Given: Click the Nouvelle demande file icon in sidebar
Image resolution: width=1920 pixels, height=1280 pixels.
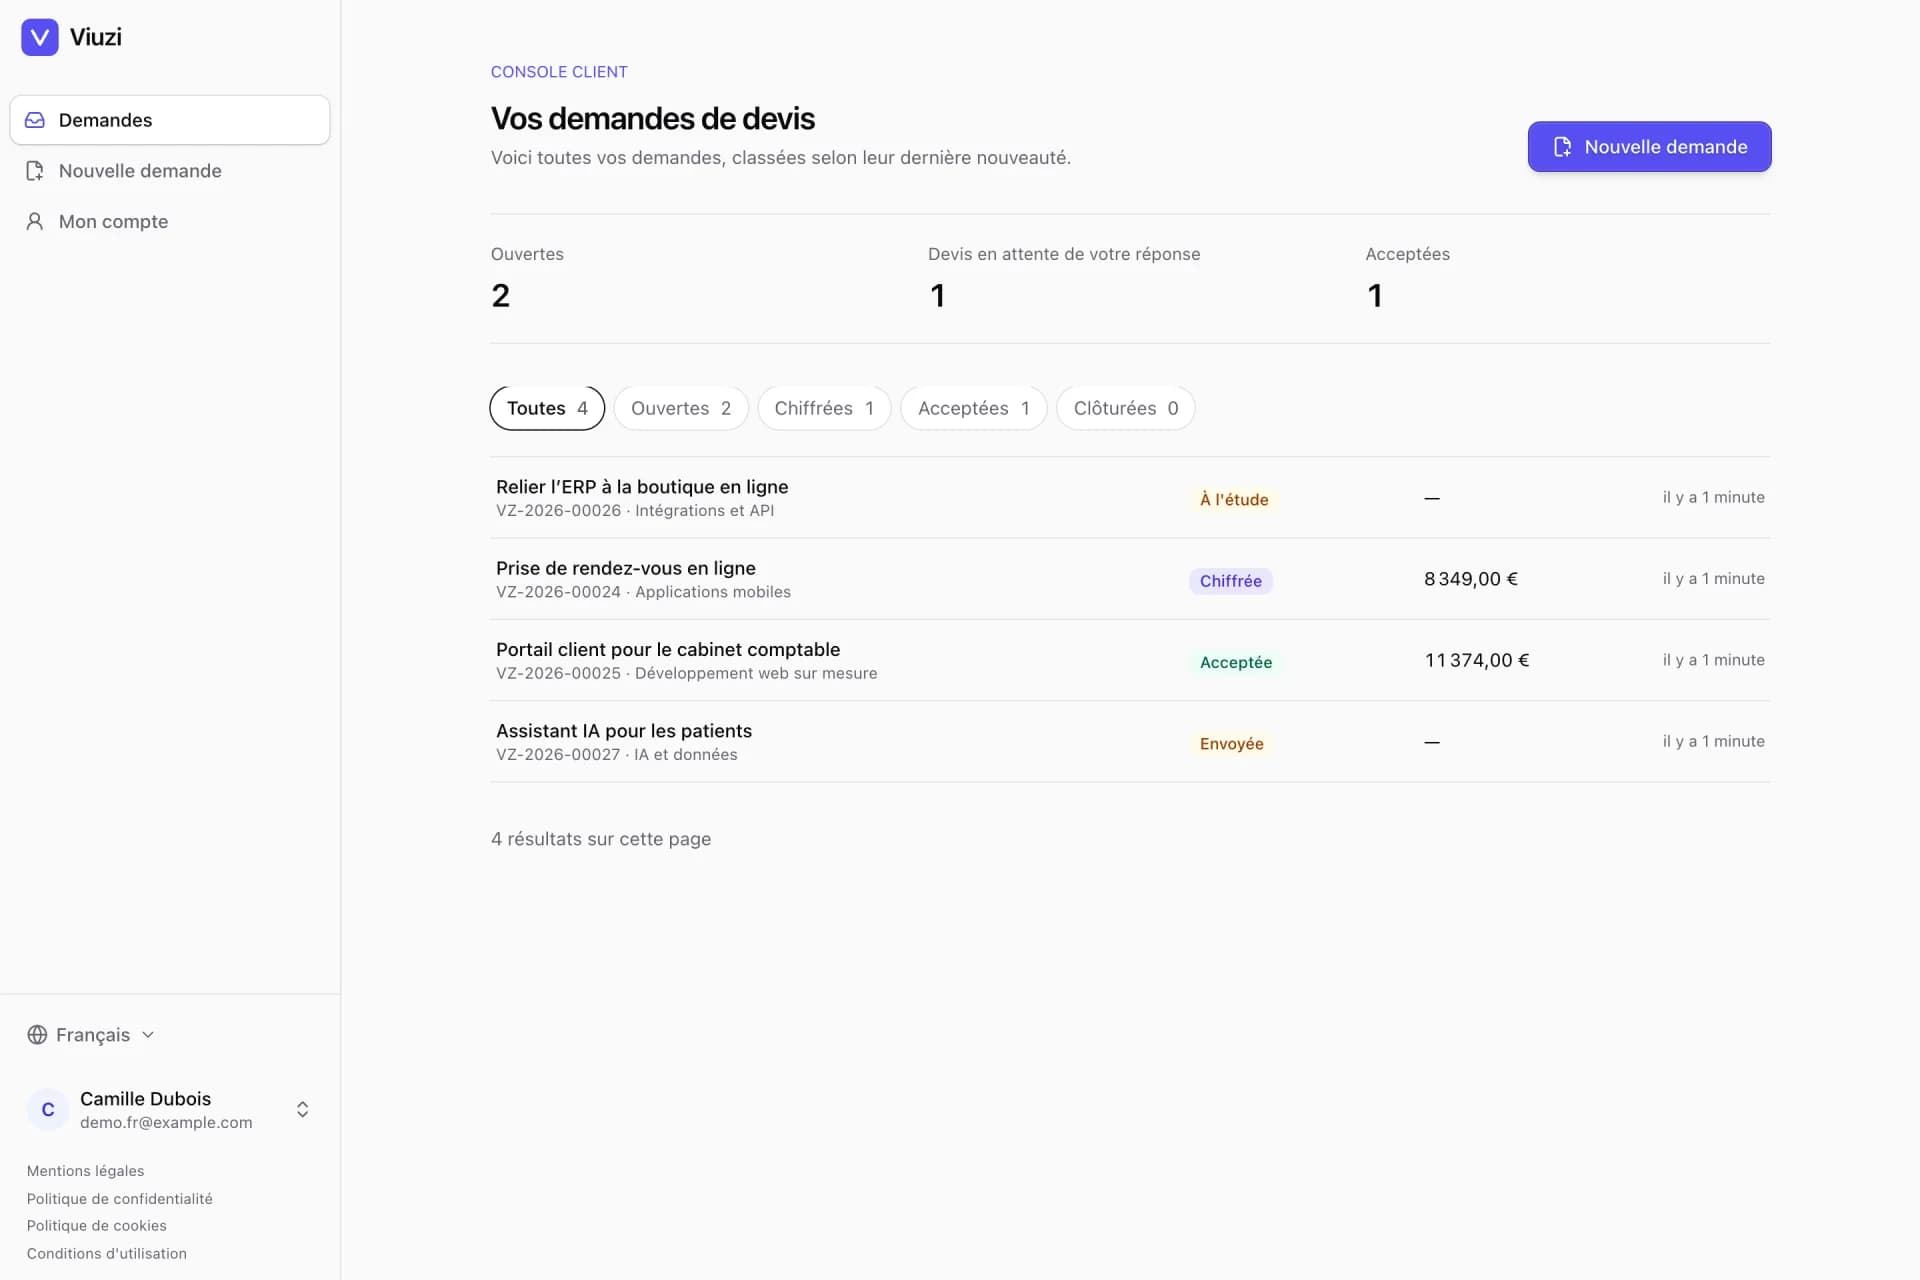Looking at the screenshot, I should pos(35,171).
